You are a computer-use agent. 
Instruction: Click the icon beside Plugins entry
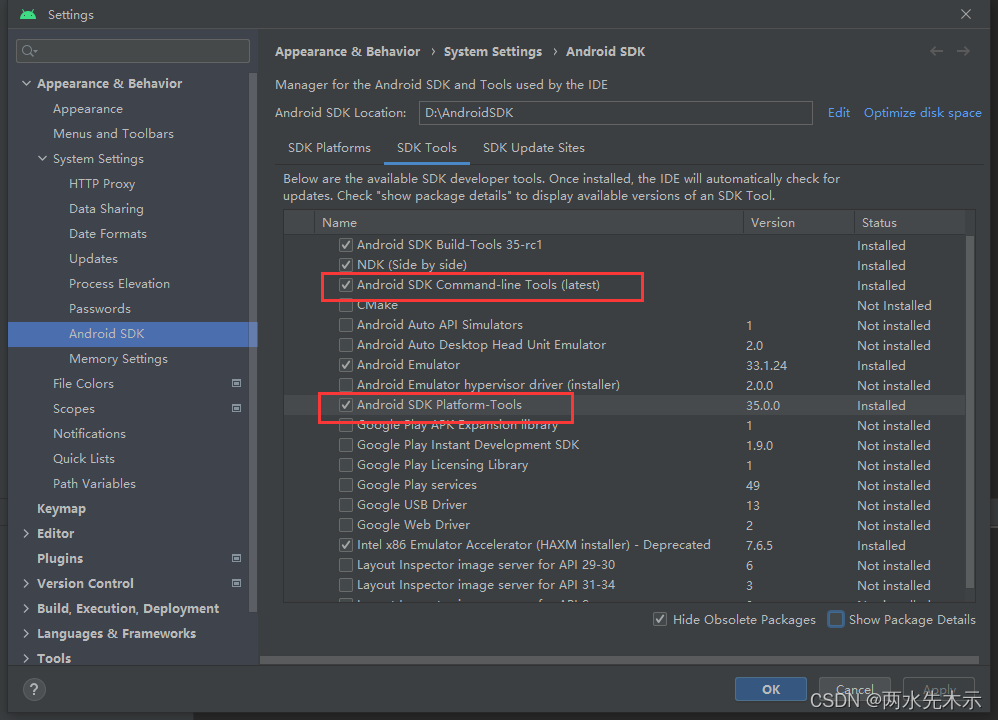pos(236,558)
